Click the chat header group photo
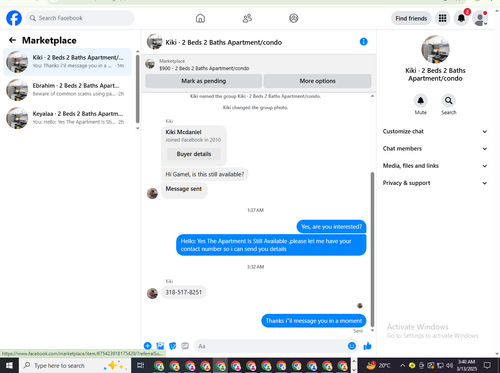 [155, 42]
